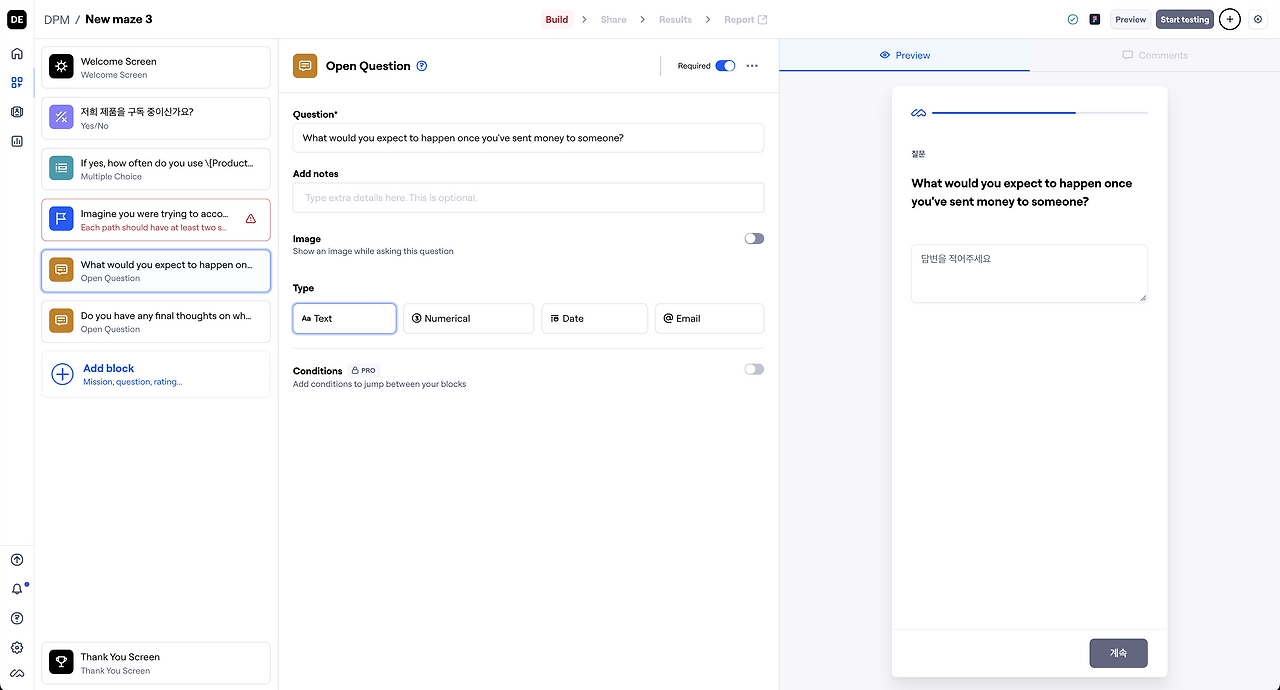Click the preview progress bar
This screenshot has height=690, width=1280.
pyautogui.click(x=1040, y=113)
